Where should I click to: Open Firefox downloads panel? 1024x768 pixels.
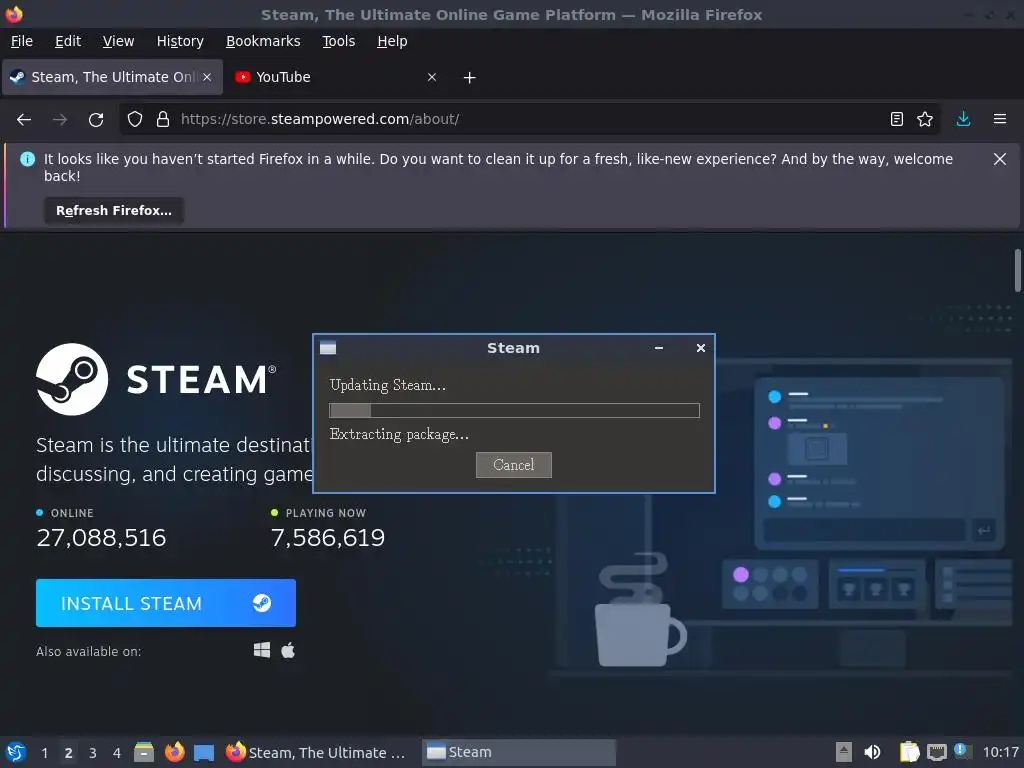963,119
